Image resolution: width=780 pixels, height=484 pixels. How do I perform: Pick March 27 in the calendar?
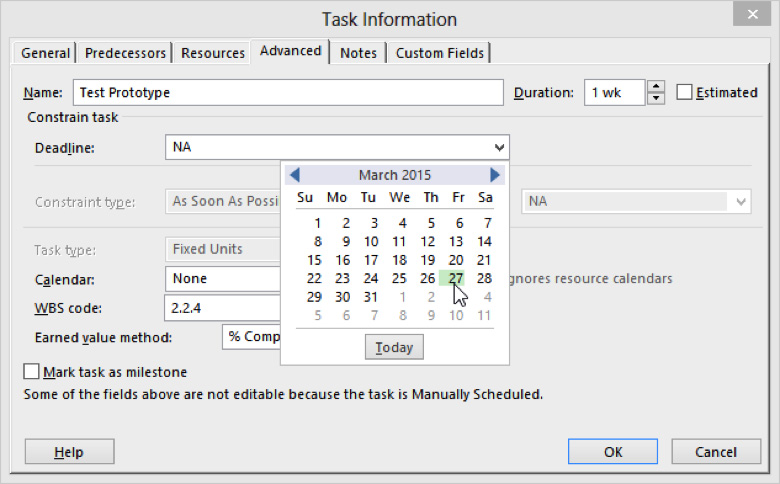[x=456, y=278]
